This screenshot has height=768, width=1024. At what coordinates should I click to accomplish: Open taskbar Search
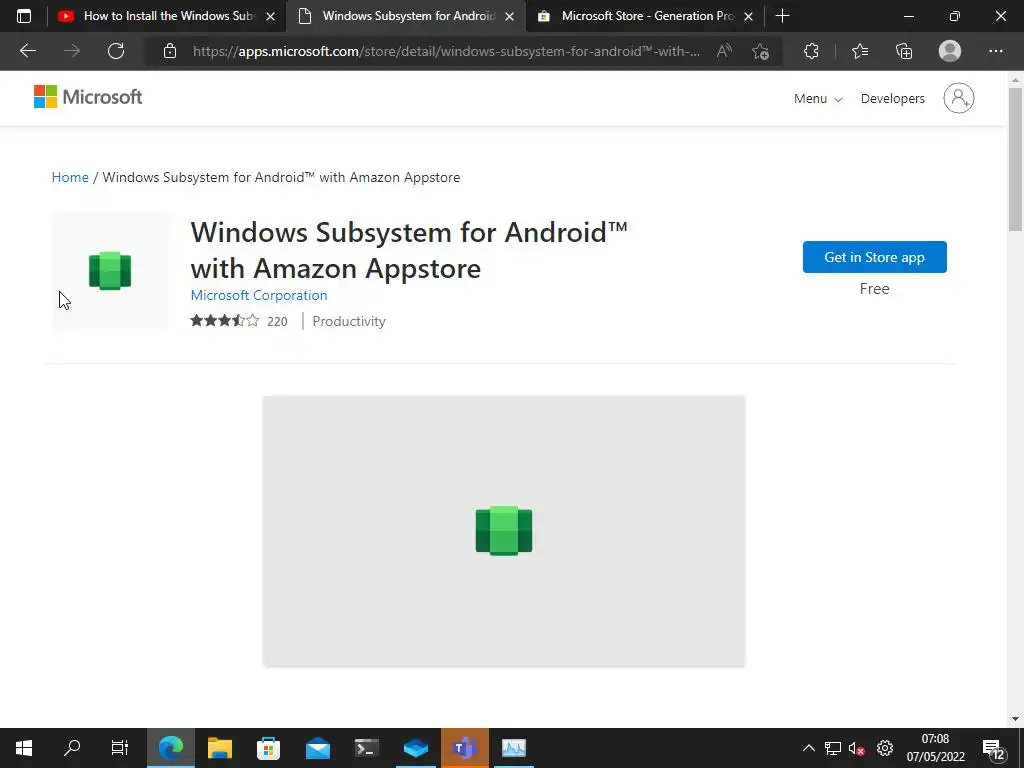72,748
